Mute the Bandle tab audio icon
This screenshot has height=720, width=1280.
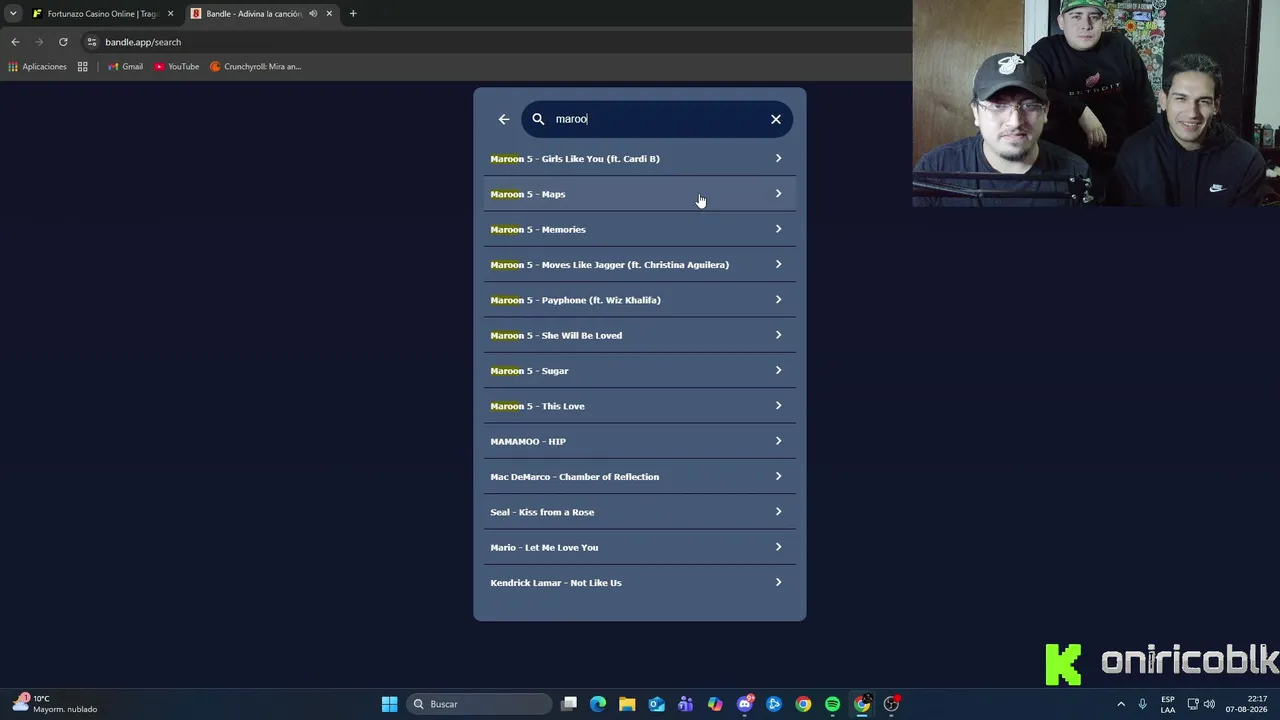tap(313, 14)
